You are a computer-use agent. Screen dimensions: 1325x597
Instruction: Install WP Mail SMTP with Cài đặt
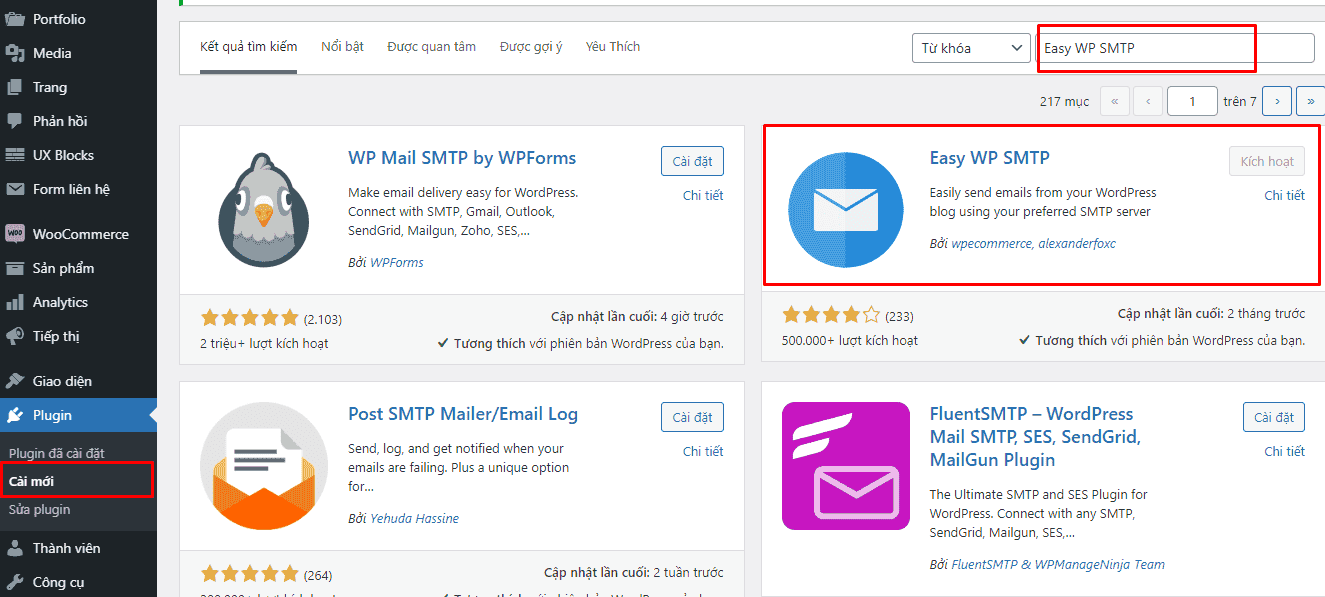[692, 161]
